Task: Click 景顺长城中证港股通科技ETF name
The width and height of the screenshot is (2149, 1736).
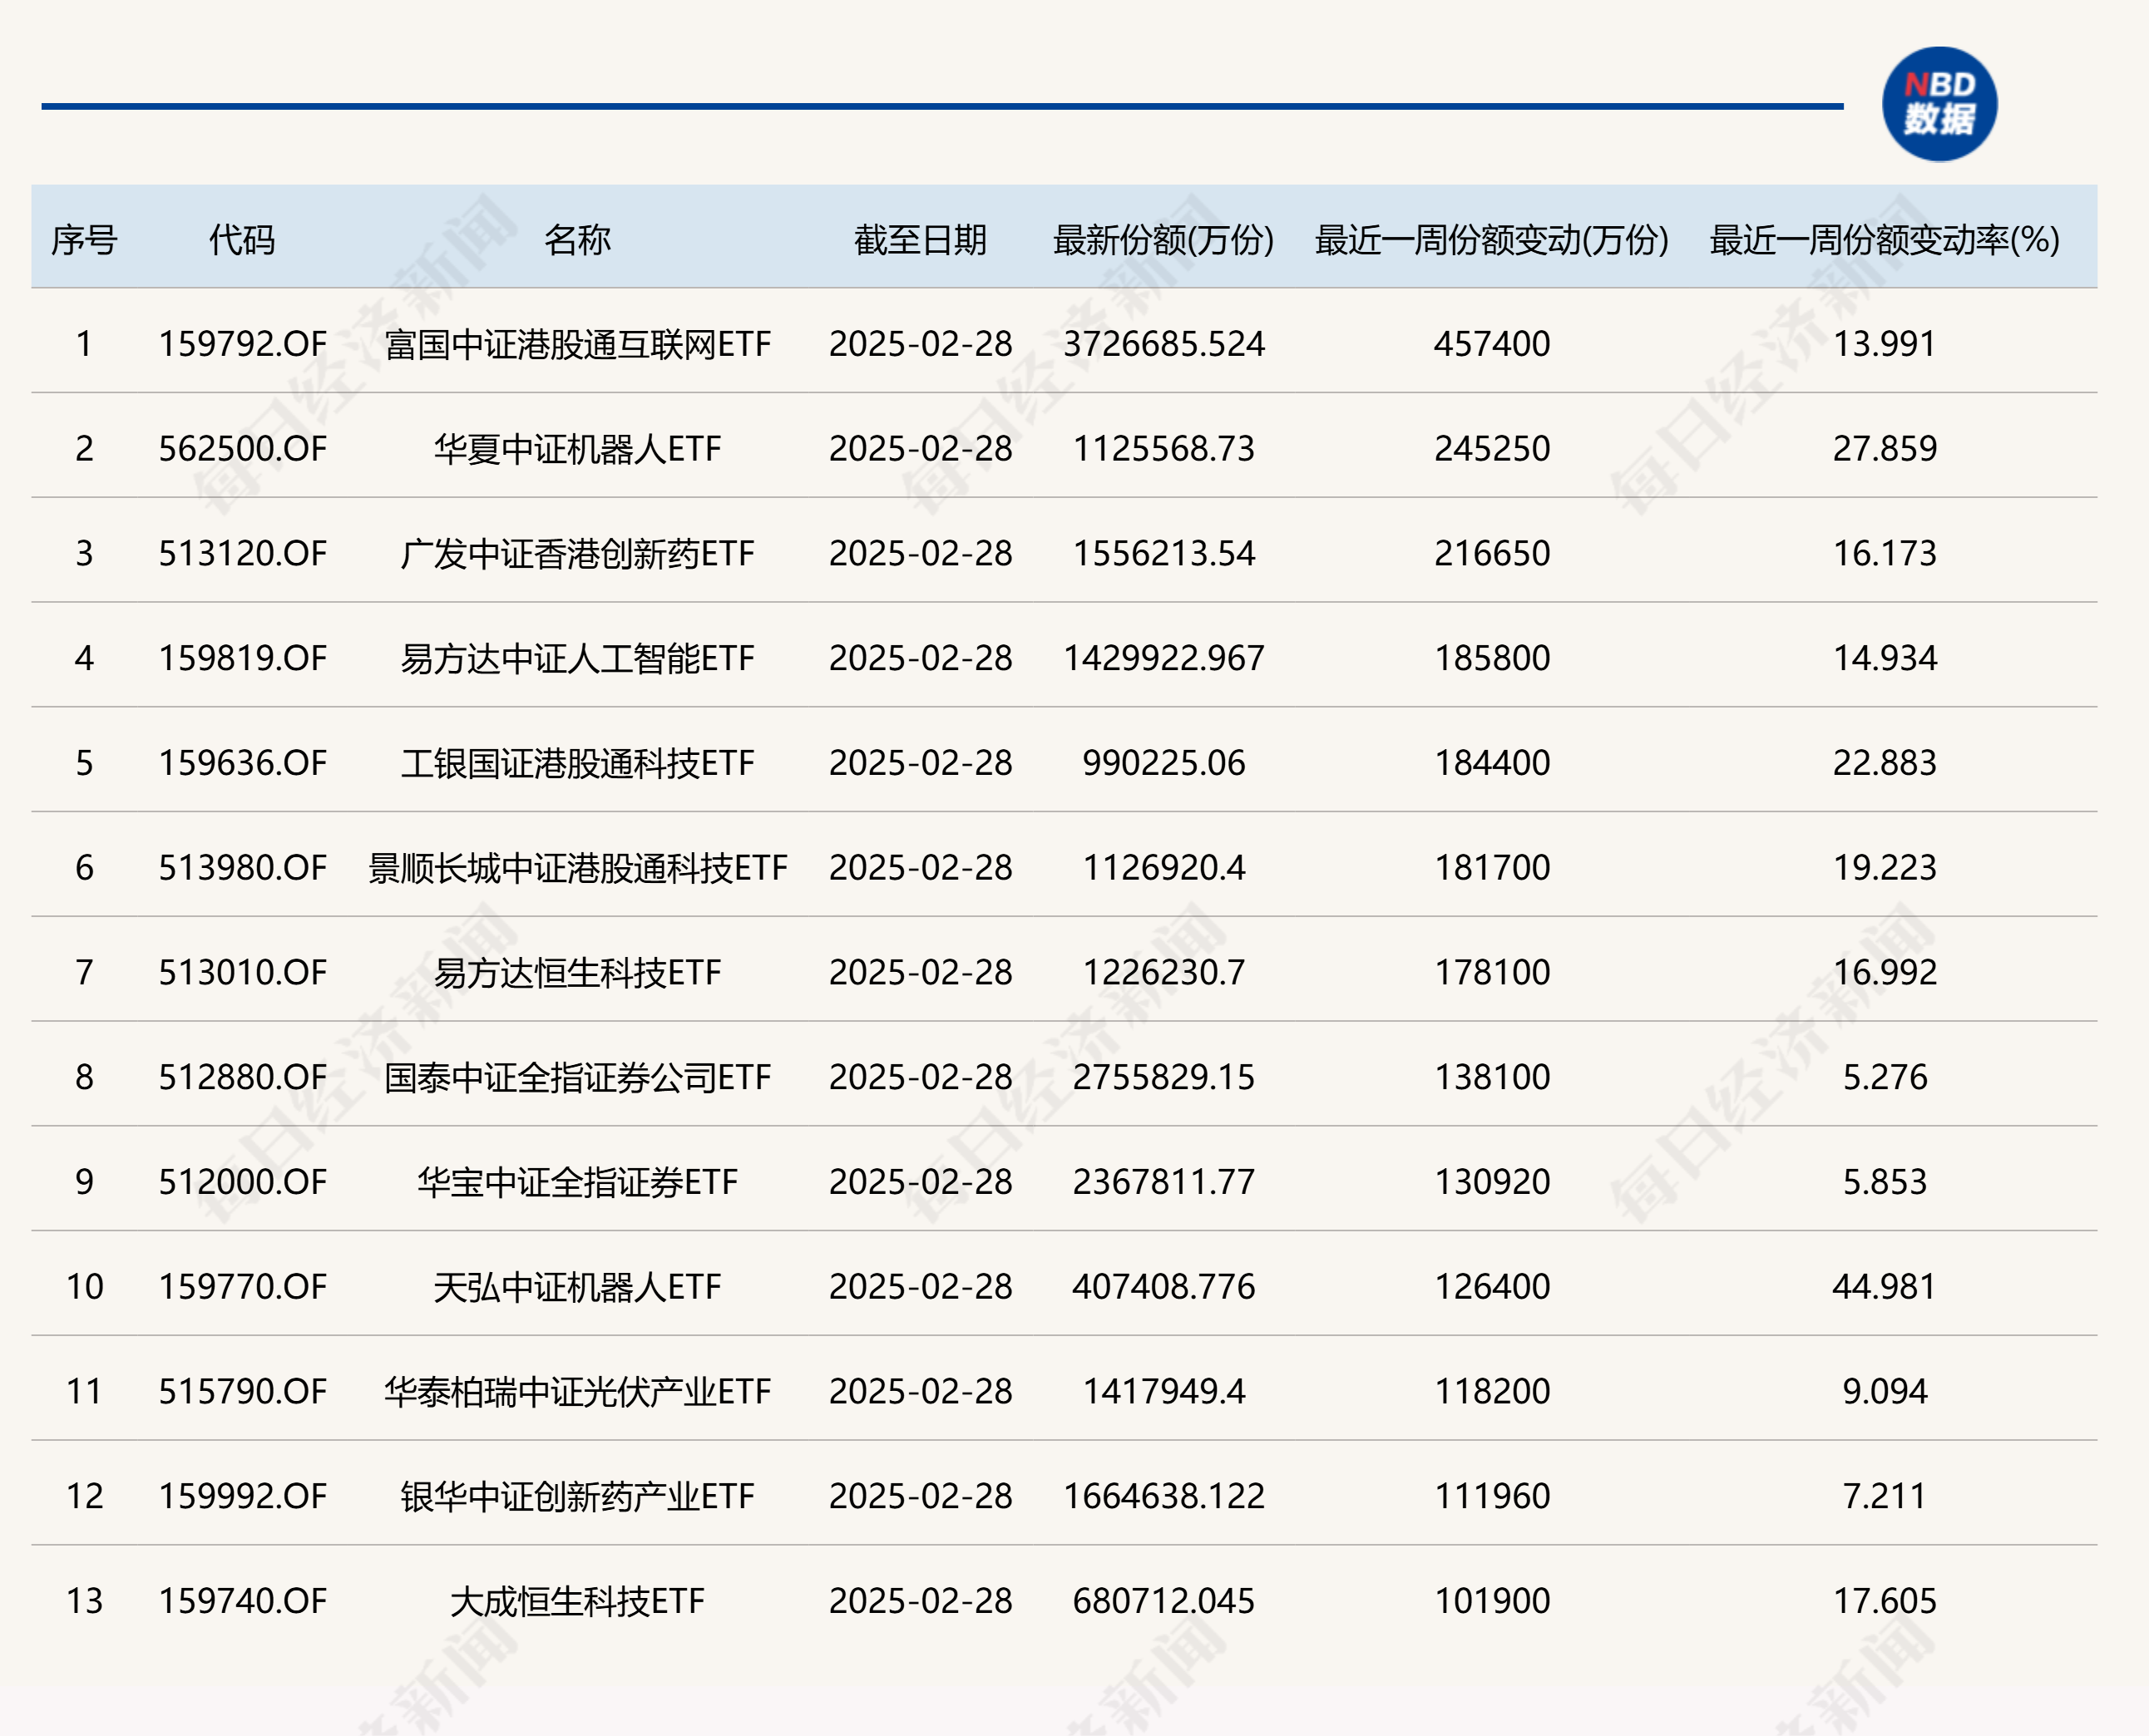Action: [577, 869]
